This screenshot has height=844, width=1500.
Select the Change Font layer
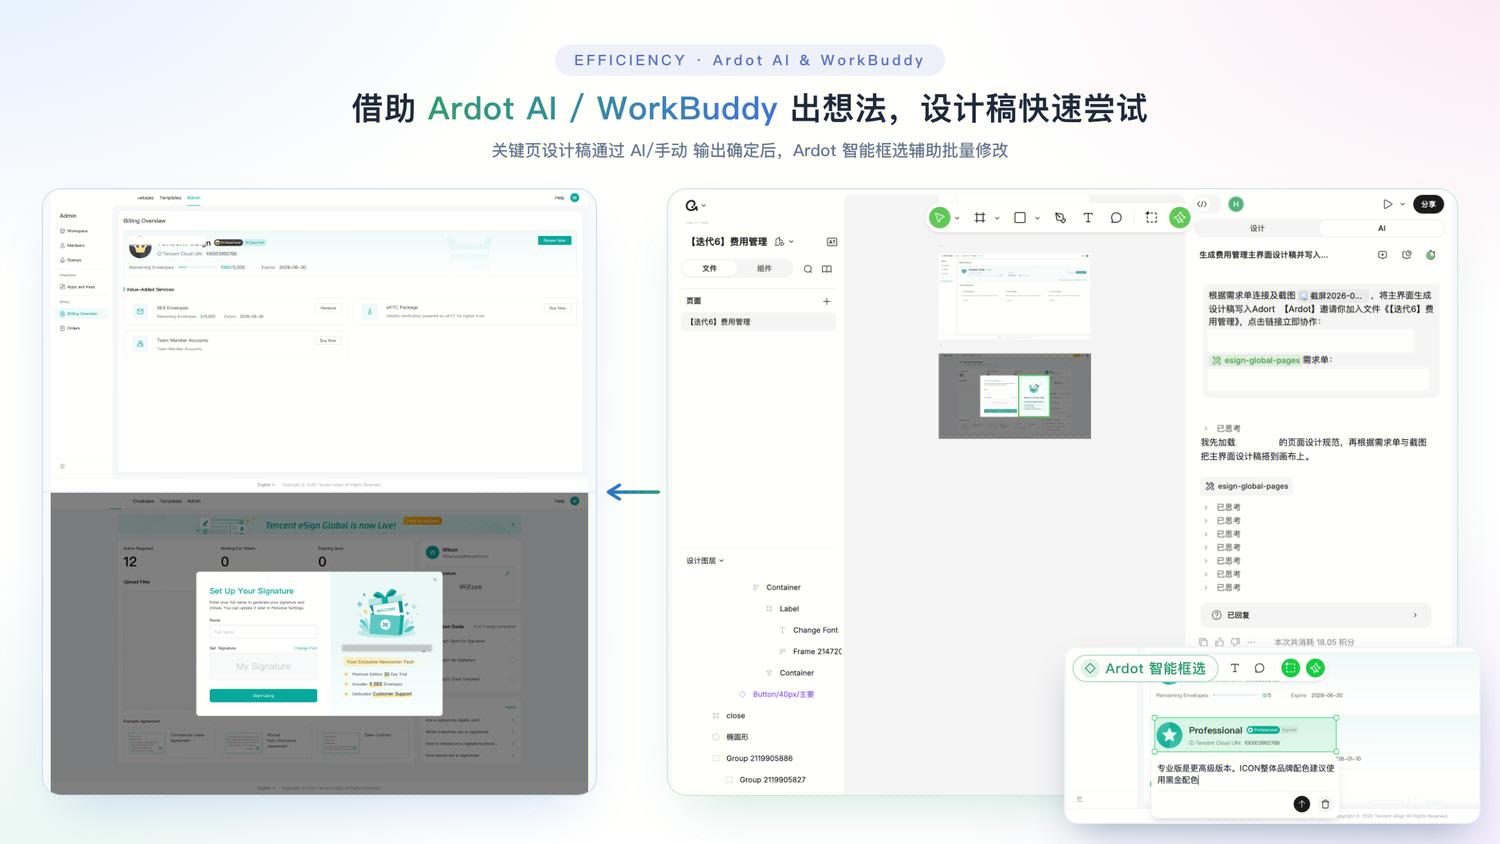click(815, 630)
